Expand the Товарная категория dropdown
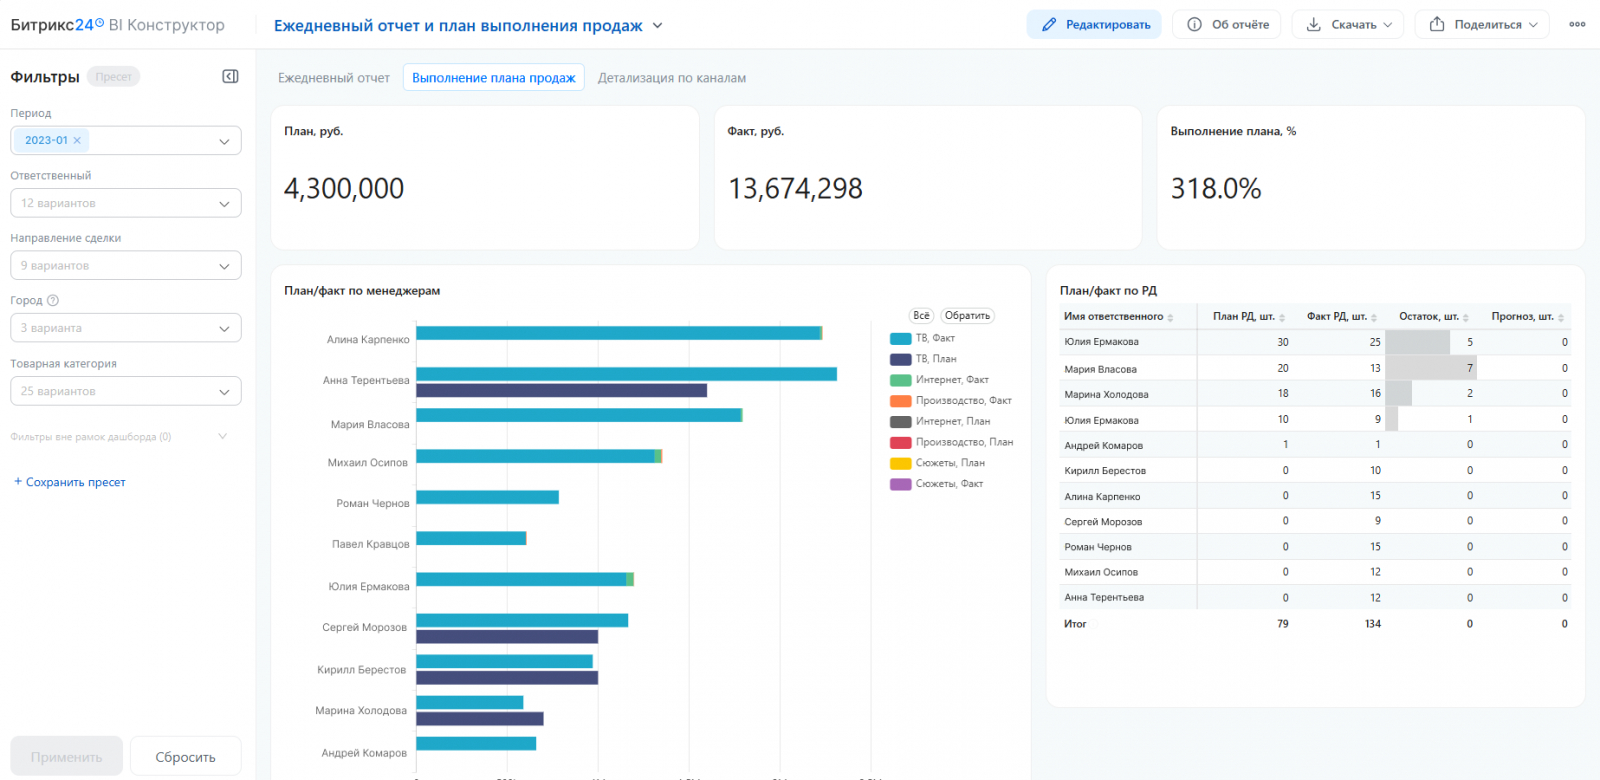The height and width of the screenshot is (780, 1600). click(x=126, y=391)
